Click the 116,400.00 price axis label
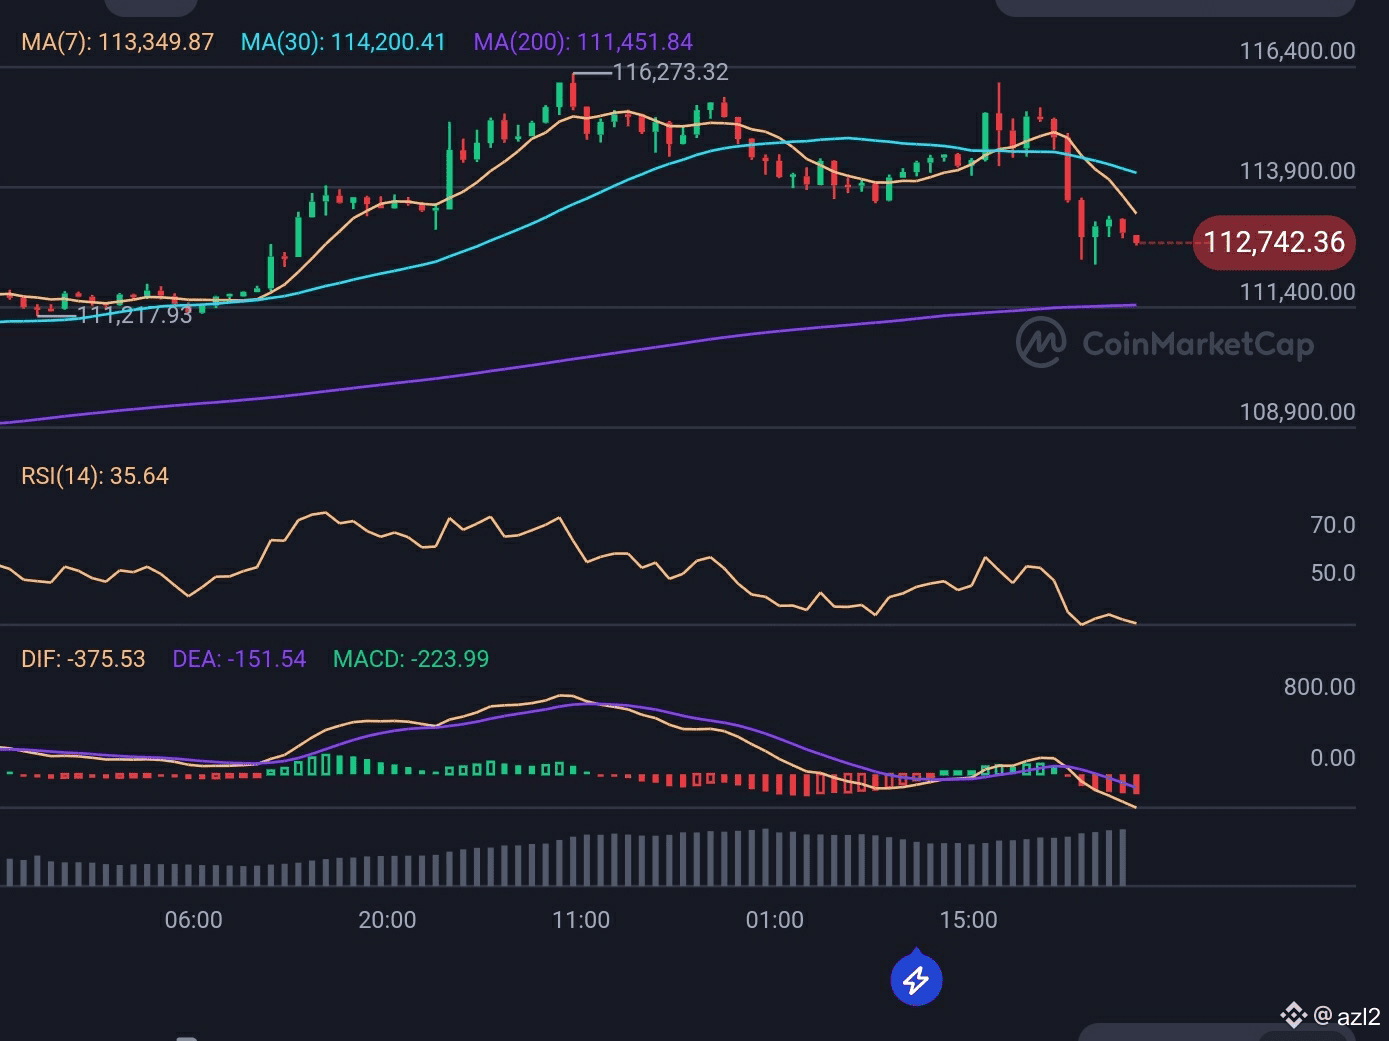This screenshot has height=1041, width=1389. pyautogui.click(x=1297, y=51)
